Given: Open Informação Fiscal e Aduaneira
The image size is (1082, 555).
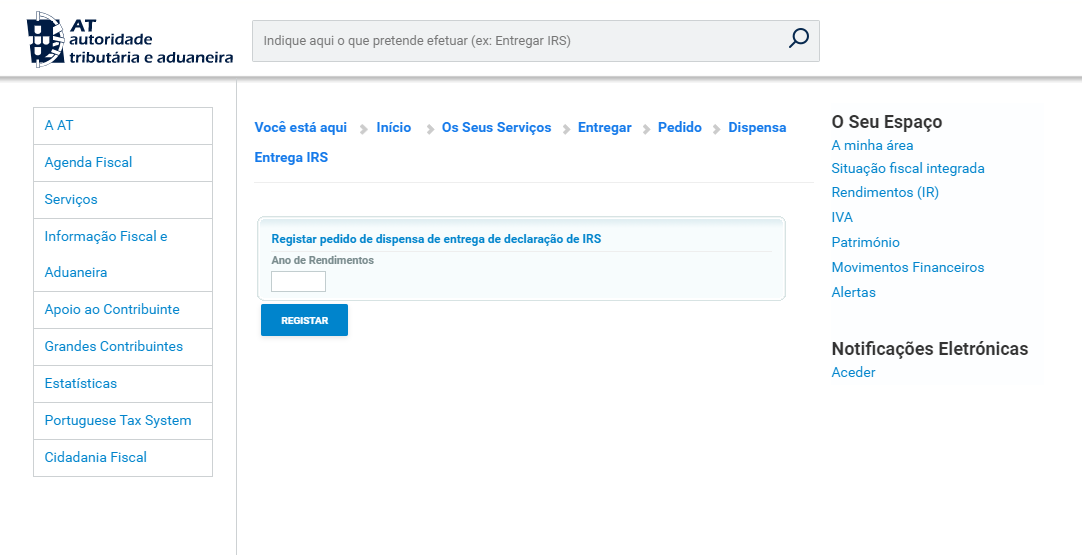Looking at the screenshot, I should tap(123, 255).
